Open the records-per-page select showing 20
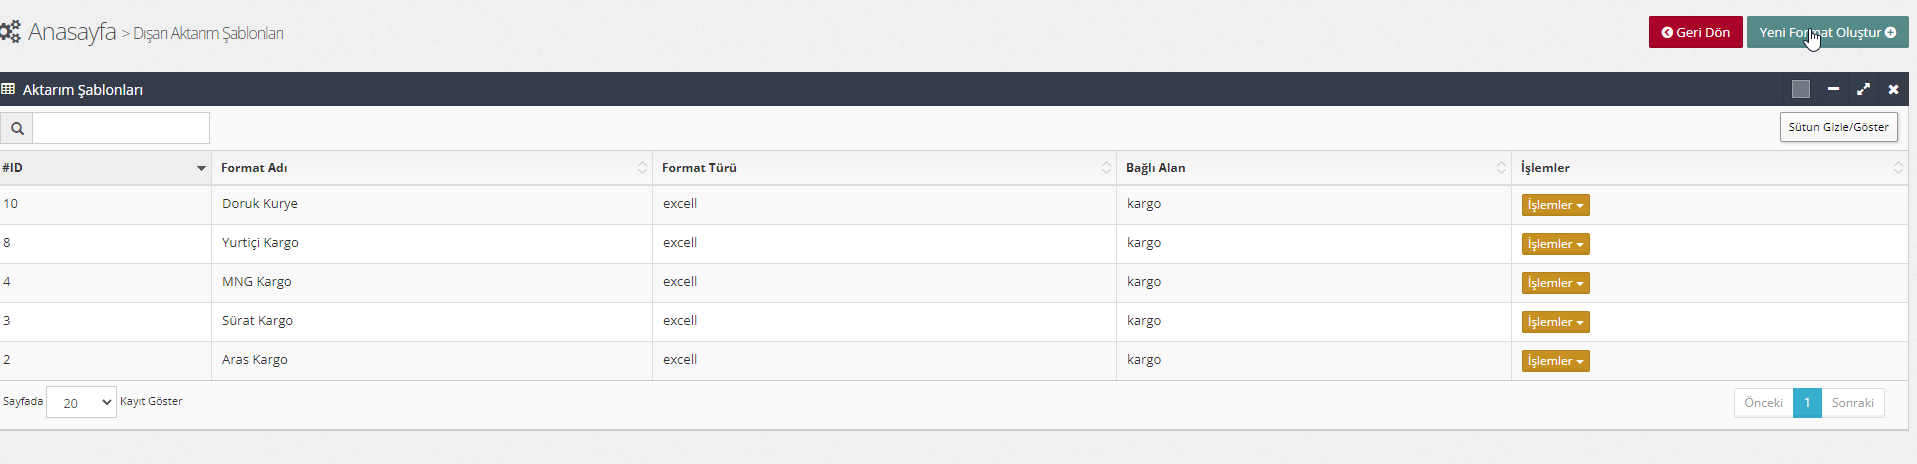1917x464 pixels. tap(81, 403)
